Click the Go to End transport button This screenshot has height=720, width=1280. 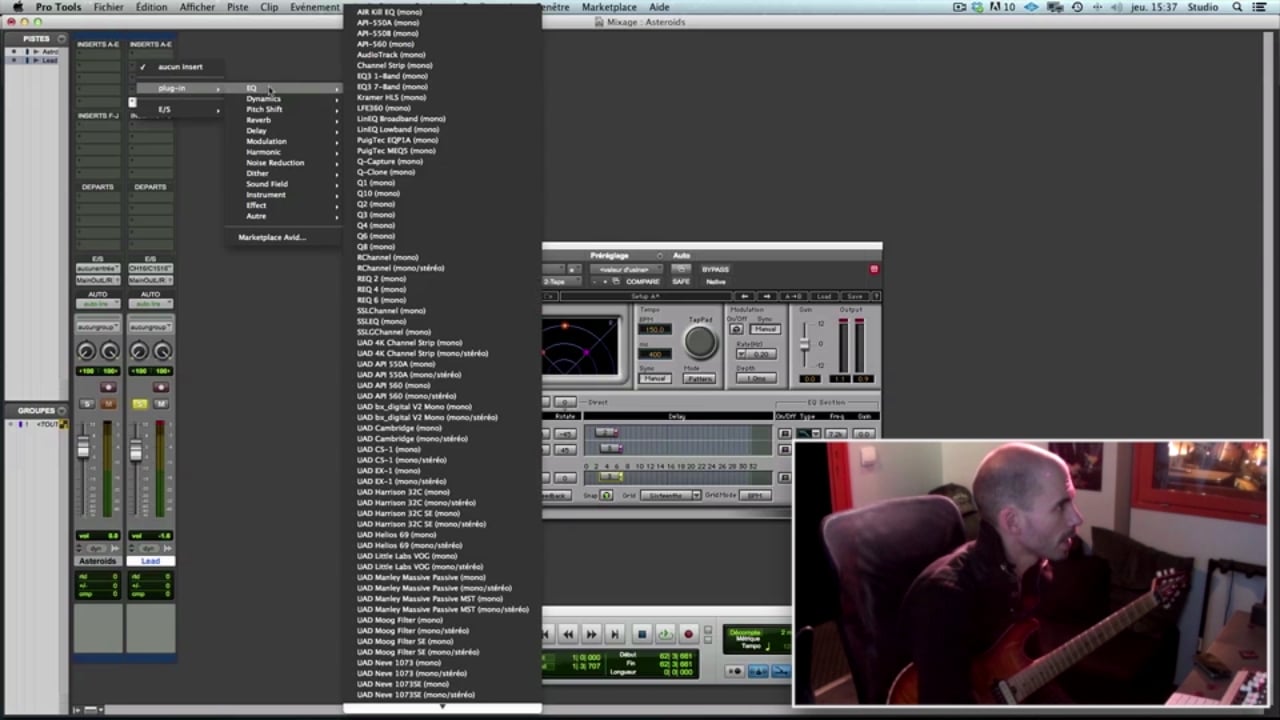(615, 634)
